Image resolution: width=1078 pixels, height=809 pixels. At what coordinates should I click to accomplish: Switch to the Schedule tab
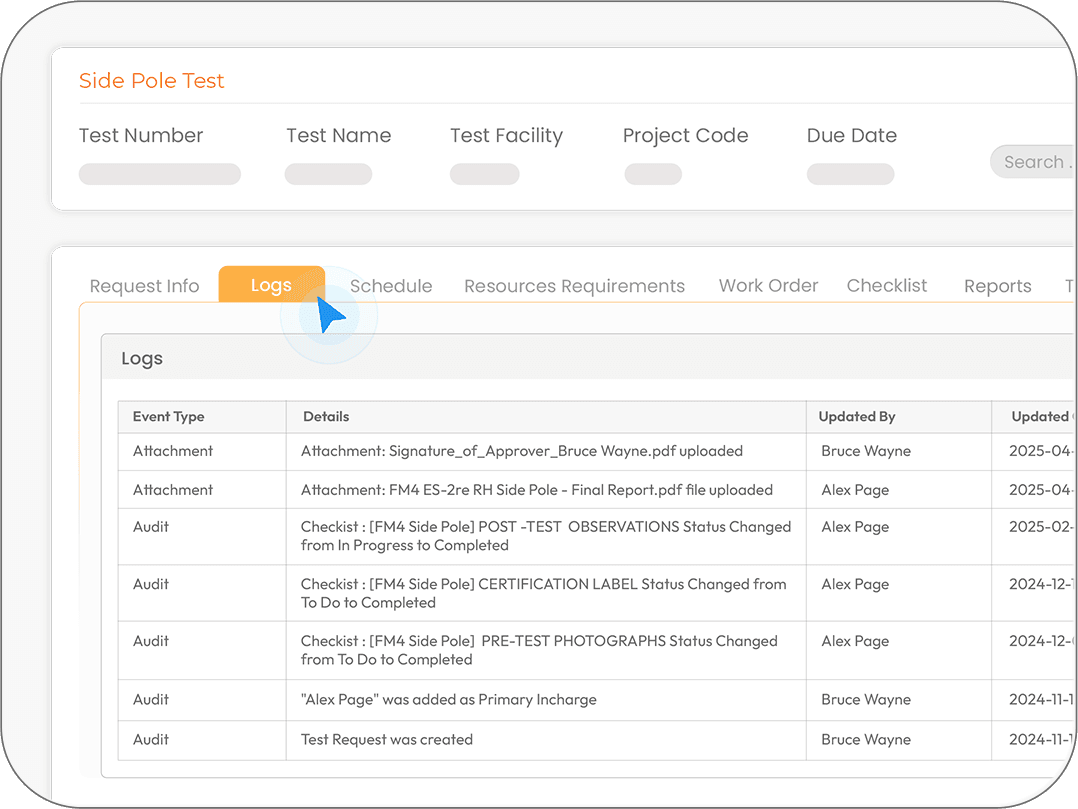(391, 286)
